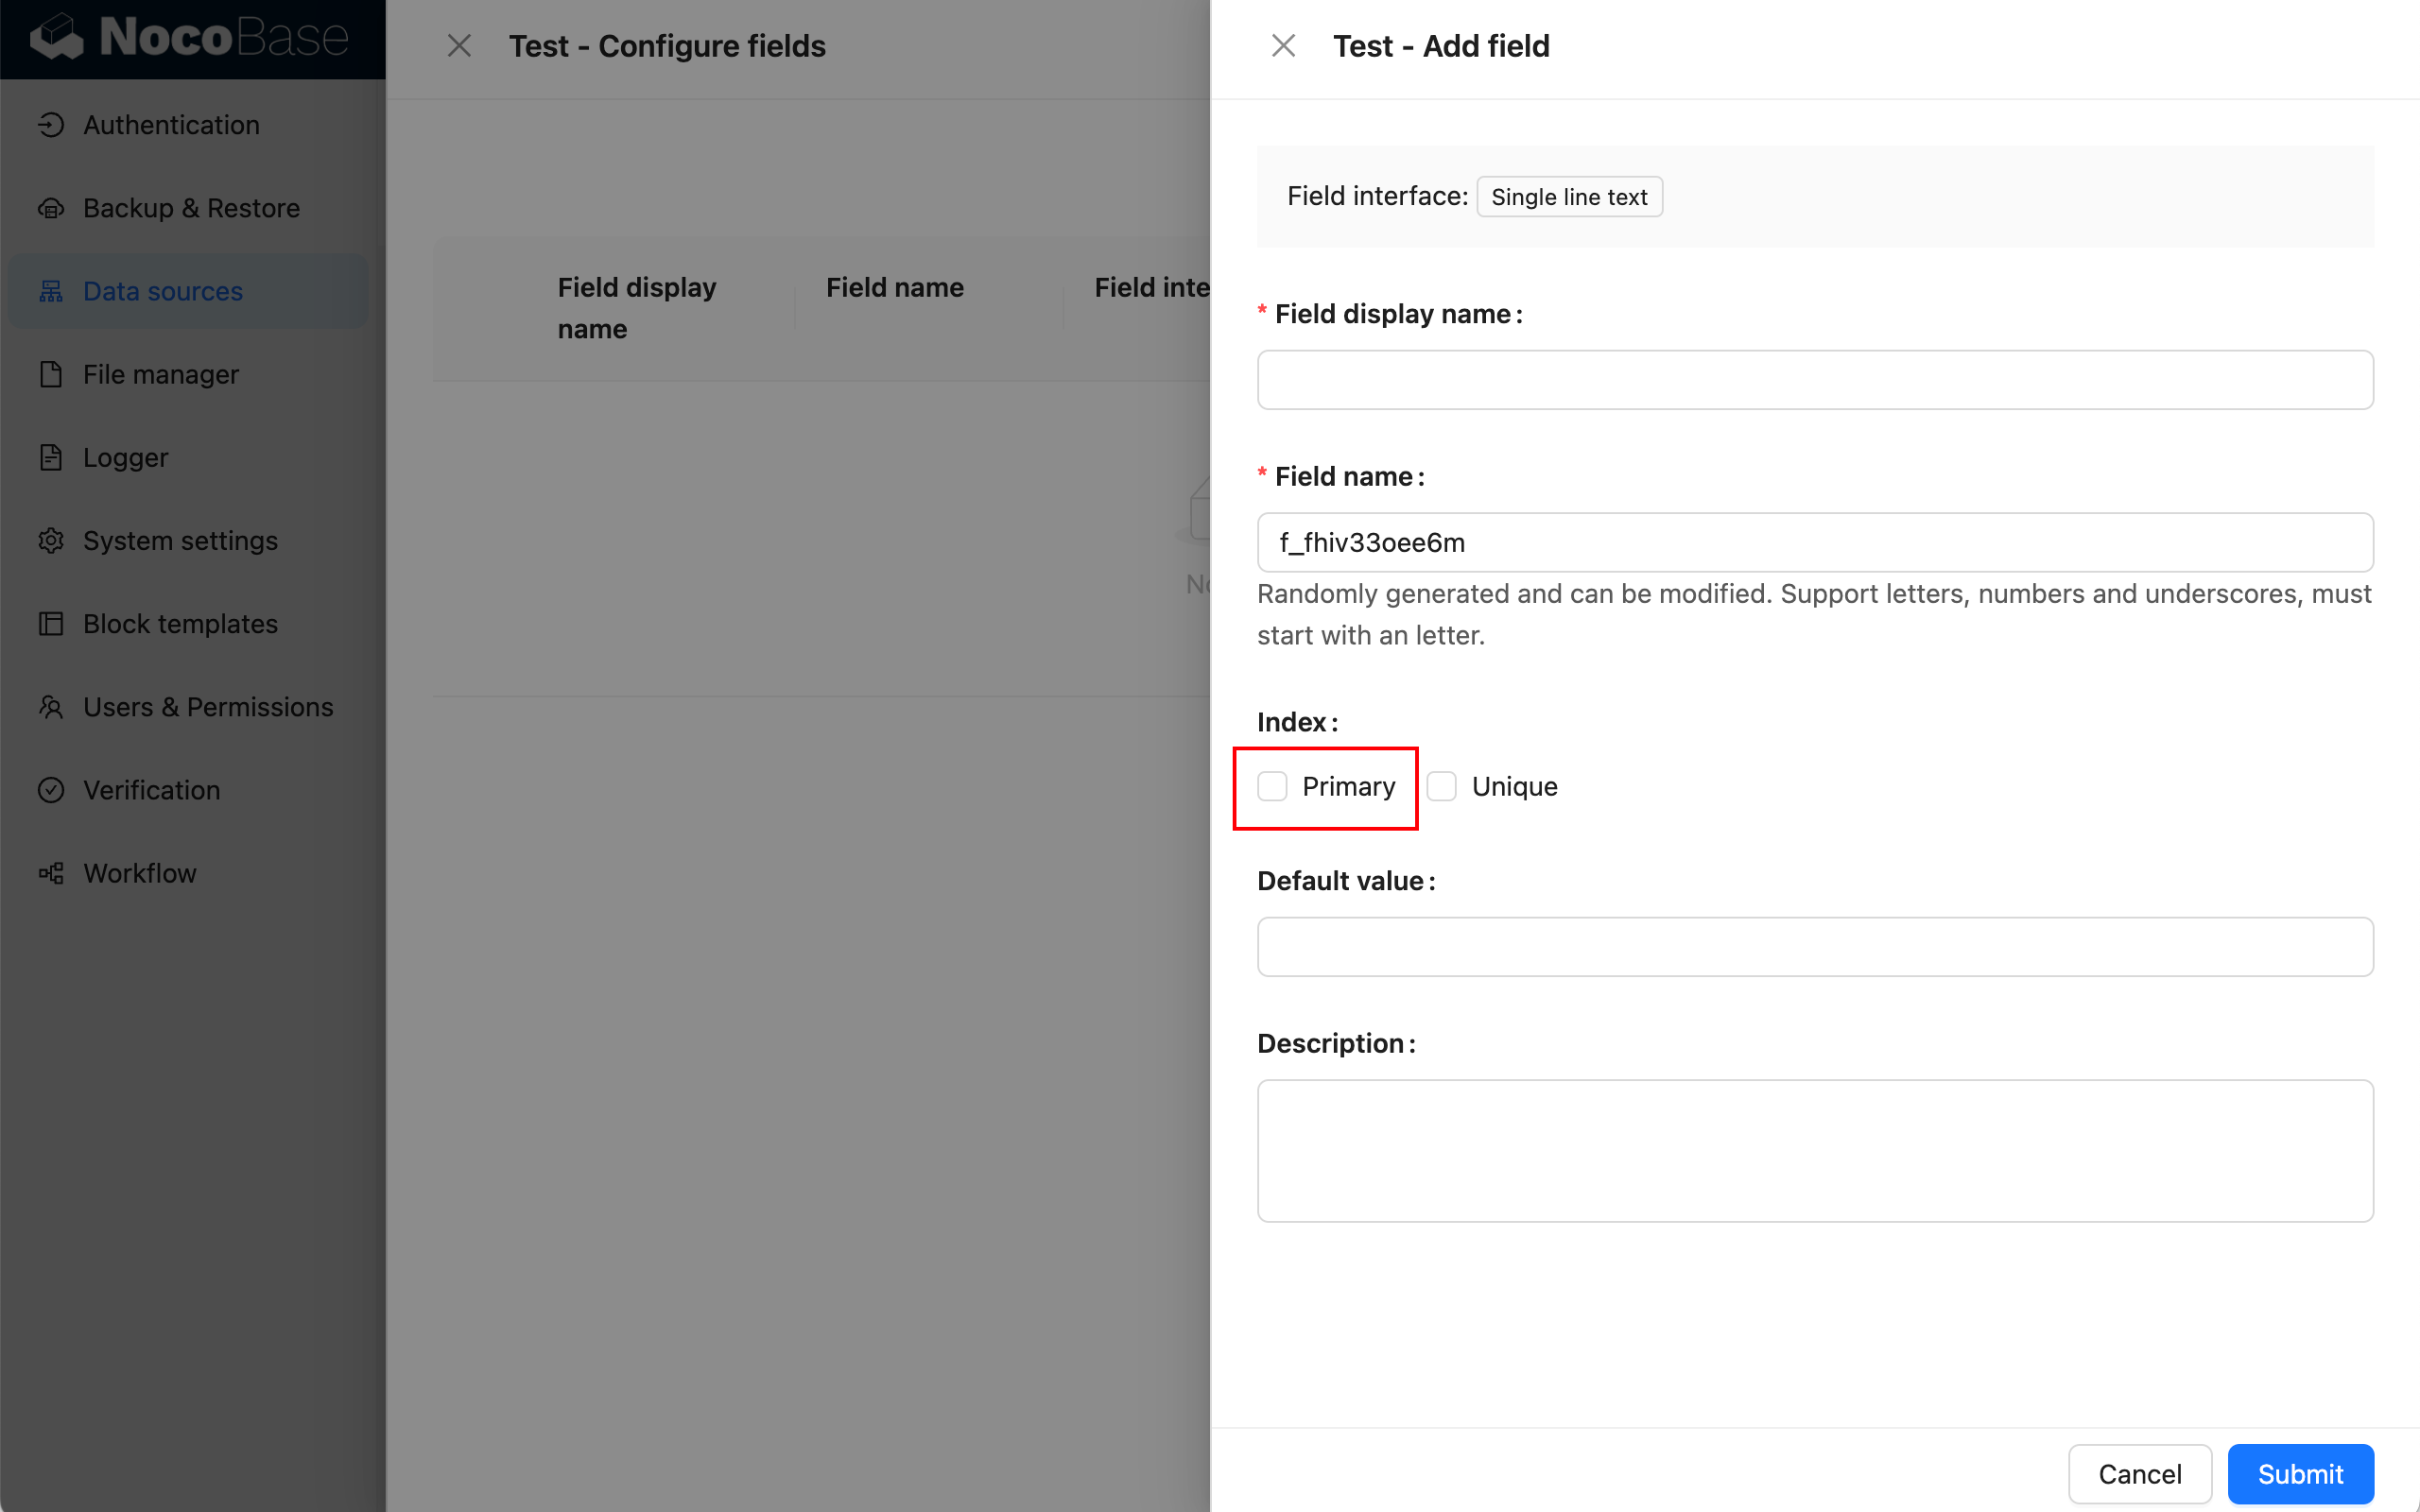The image size is (2420, 1512).
Task: Select System settings menu item
Action: pos(181,539)
